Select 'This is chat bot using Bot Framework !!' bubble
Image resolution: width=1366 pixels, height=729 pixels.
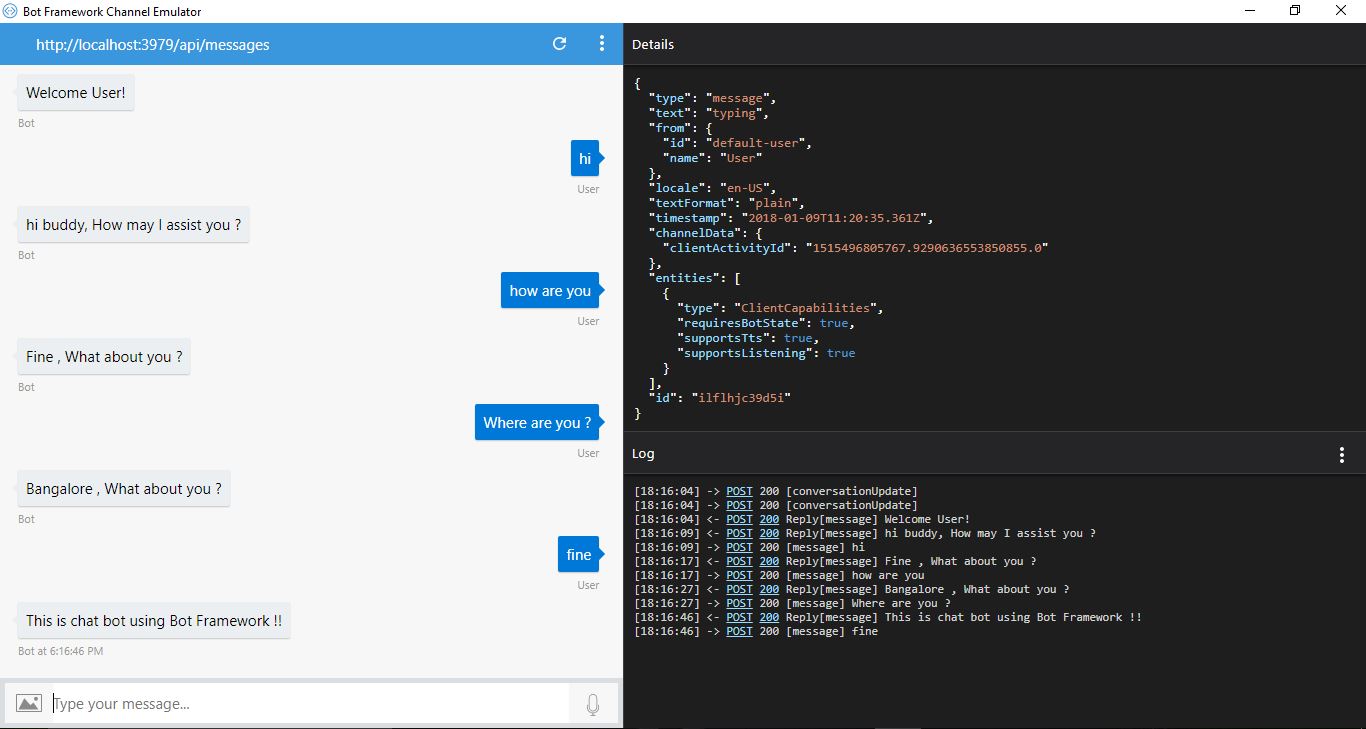(x=154, y=621)
